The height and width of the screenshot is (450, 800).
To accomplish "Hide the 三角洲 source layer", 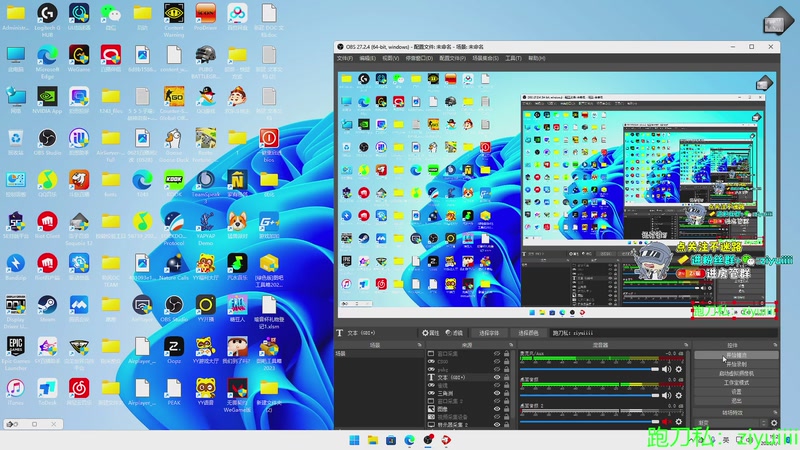I will [497, 393].
